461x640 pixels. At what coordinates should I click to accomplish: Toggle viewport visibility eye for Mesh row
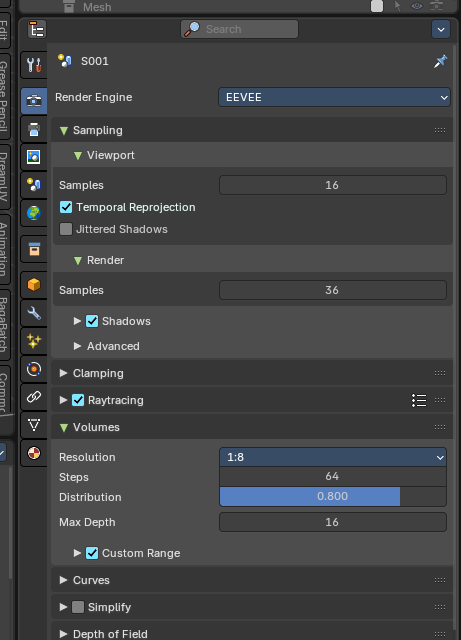pyautogui.click(x=417, y=6)
